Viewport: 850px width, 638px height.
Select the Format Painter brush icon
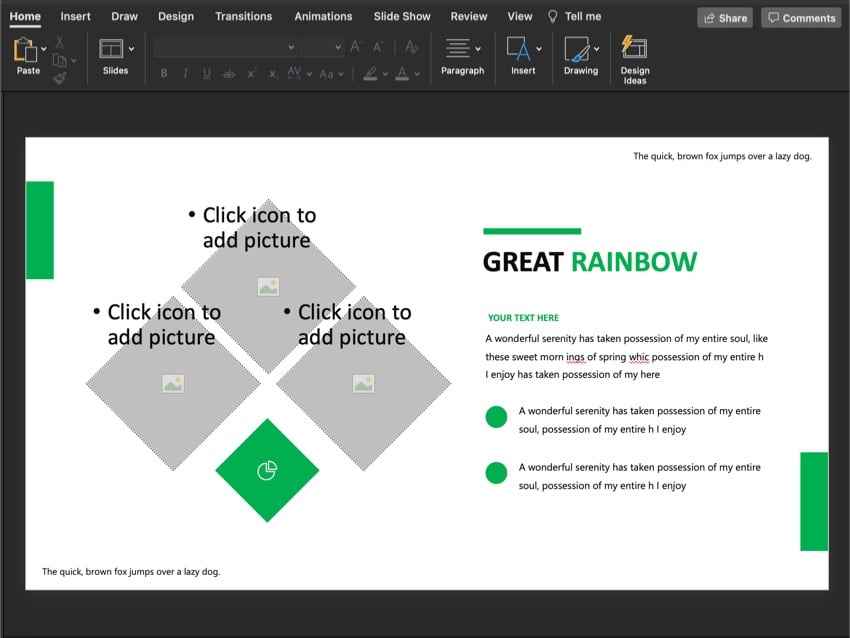[59, 77]
